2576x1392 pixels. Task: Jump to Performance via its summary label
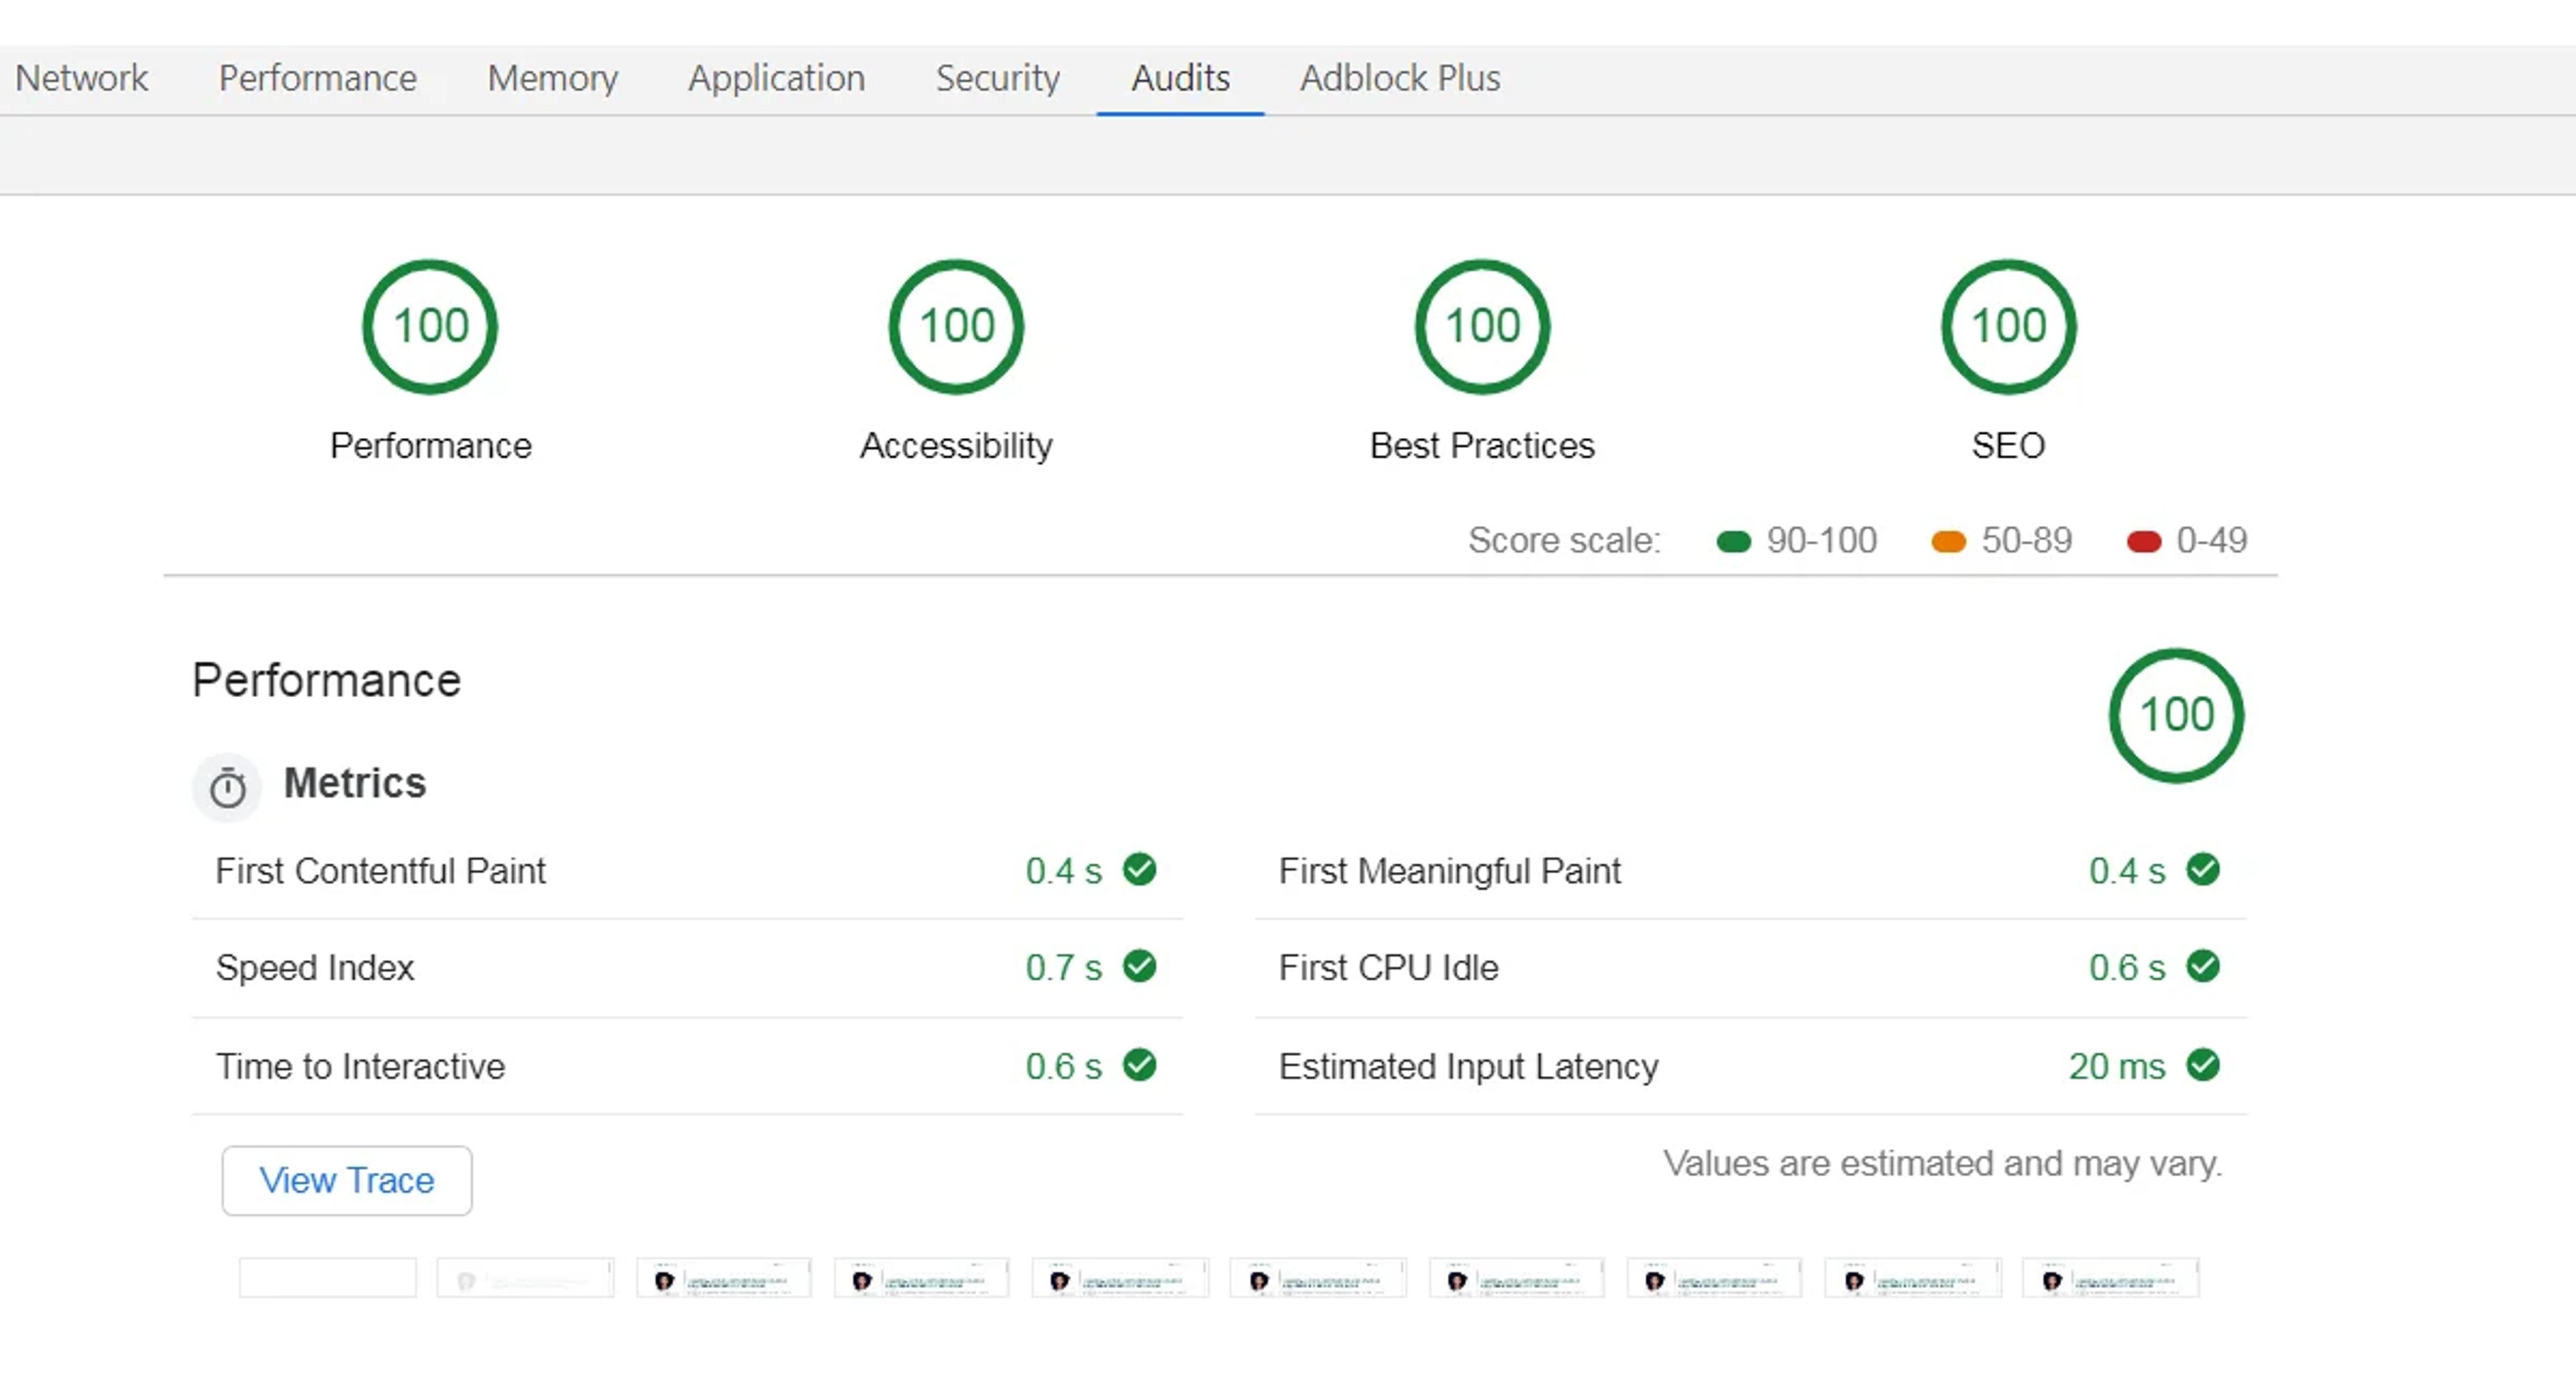[x=430, y=446]
